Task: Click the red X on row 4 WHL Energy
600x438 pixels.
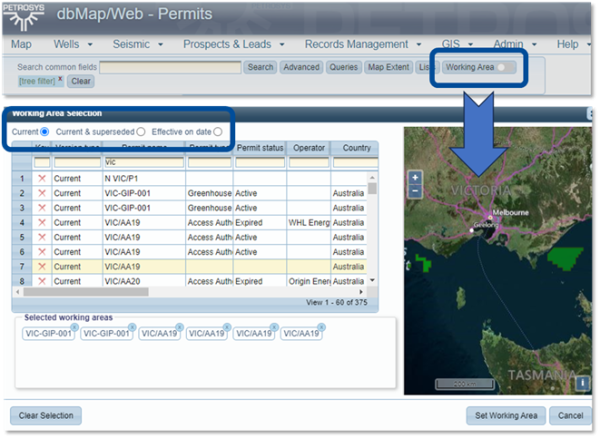Action: pos(42,223)
